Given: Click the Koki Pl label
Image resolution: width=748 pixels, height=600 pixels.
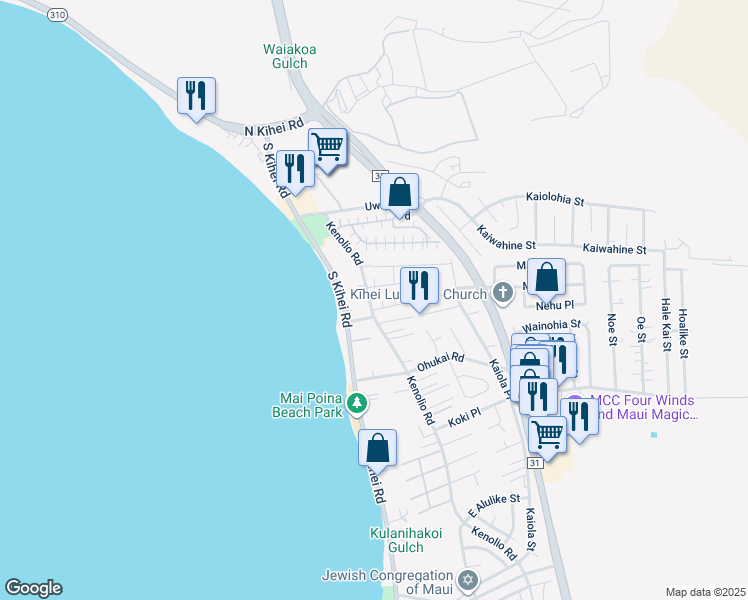Looking at the screenshot, I should coord(464,417).
